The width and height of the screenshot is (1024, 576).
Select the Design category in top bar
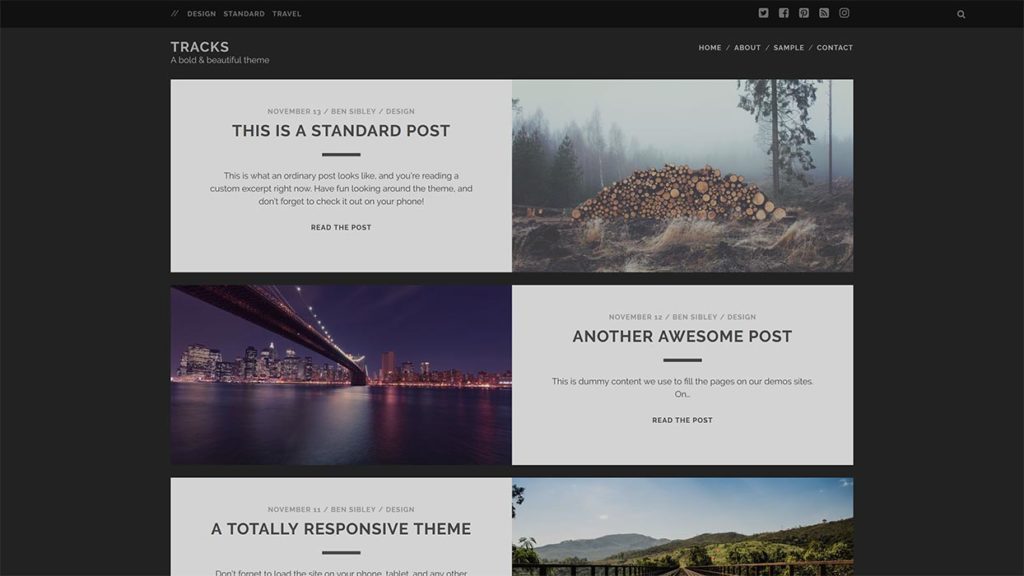[201, 14]
